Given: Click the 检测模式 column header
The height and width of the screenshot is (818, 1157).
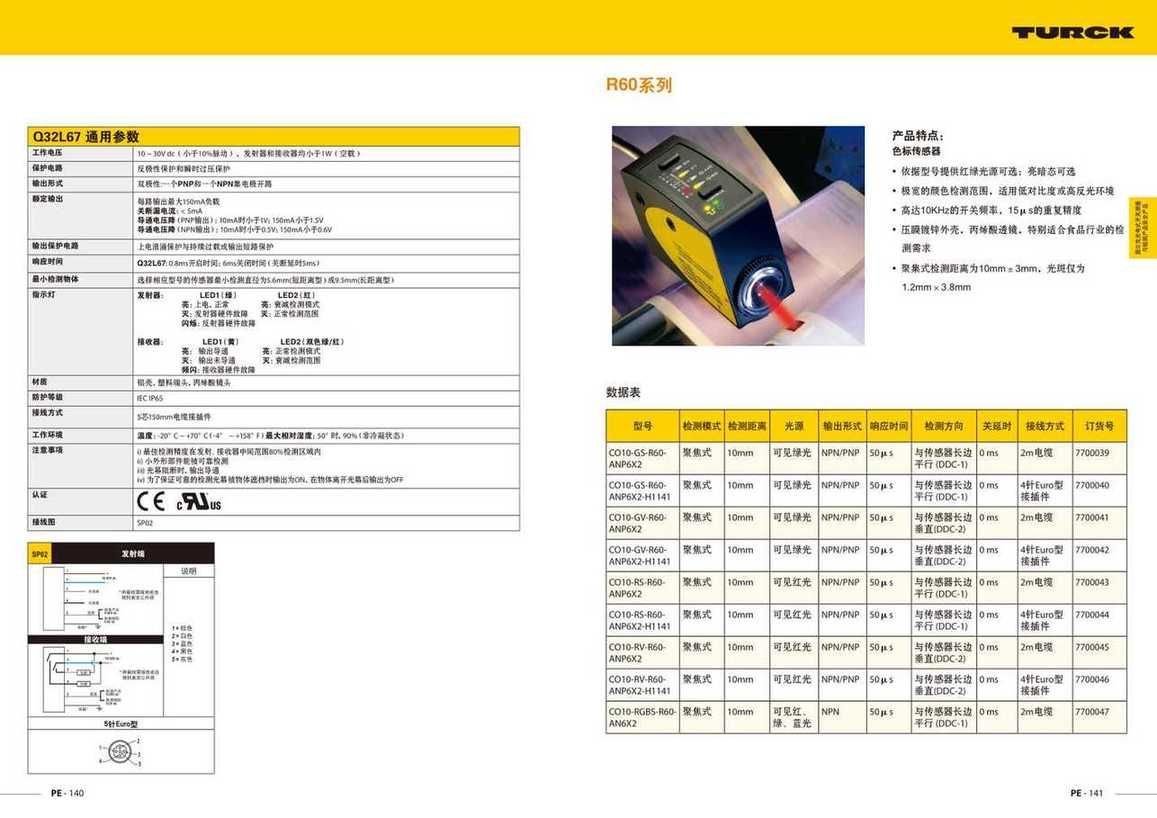Looking at the screenshot, I should pos(701,426).
